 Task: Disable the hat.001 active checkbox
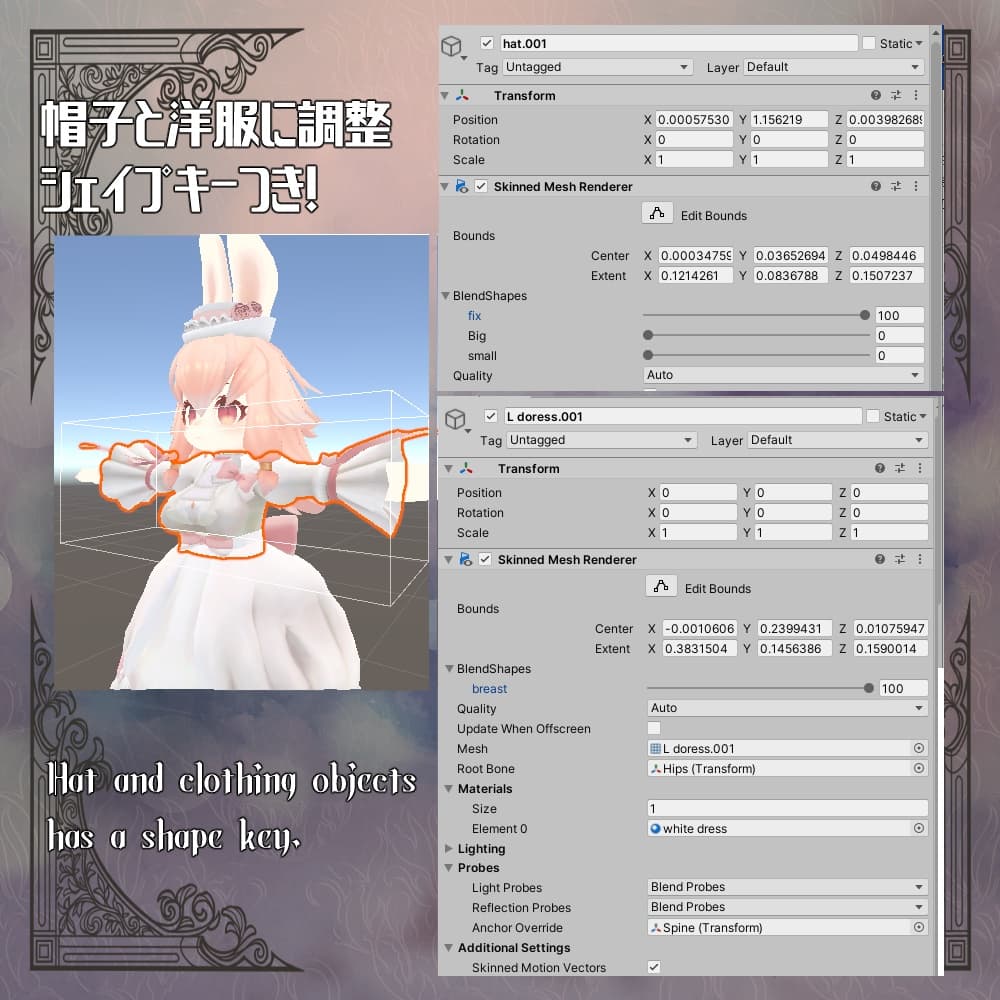point(485,42)
